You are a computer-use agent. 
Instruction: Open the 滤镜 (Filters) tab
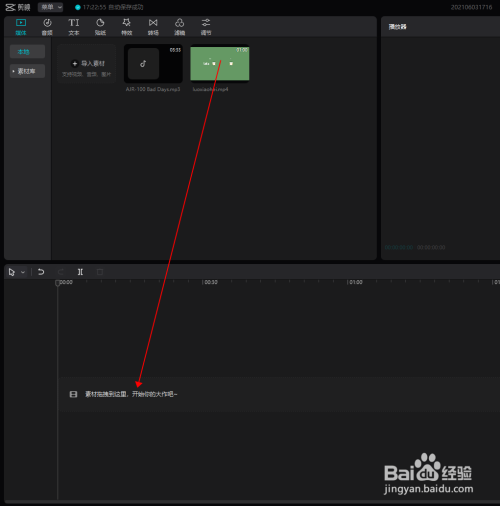[x=179, y=27]
